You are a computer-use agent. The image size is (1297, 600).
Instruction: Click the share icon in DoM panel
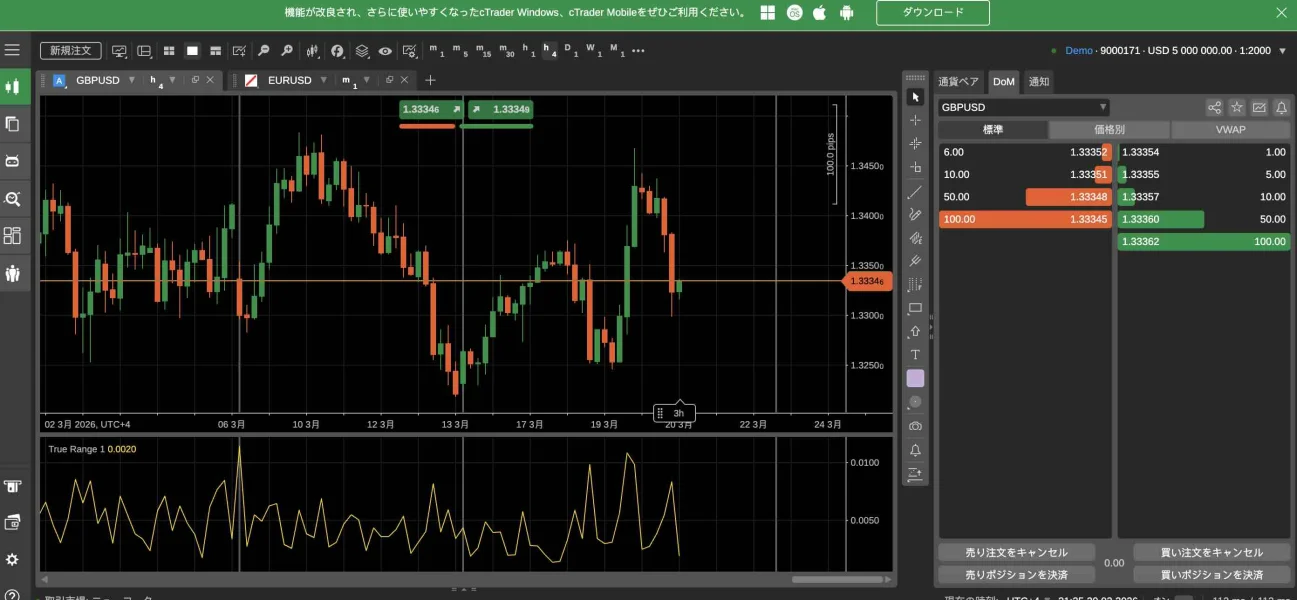click(x=1214, y=107)
